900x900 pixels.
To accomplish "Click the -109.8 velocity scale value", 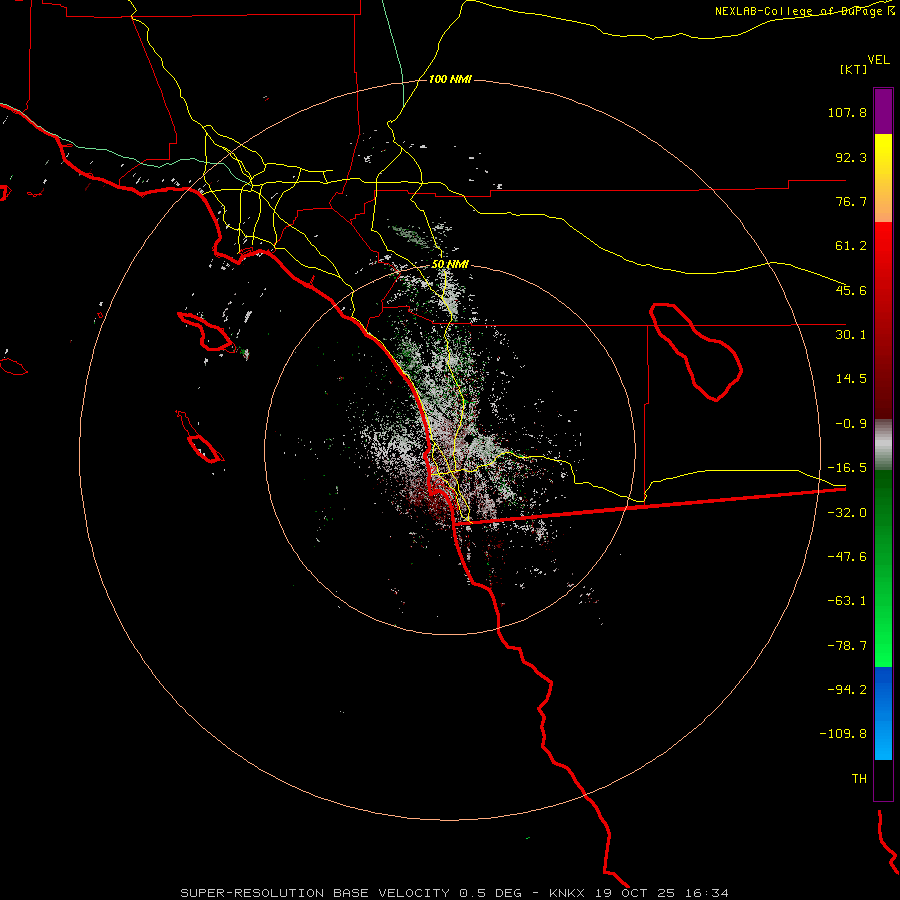I will click(x=843, y=734).
